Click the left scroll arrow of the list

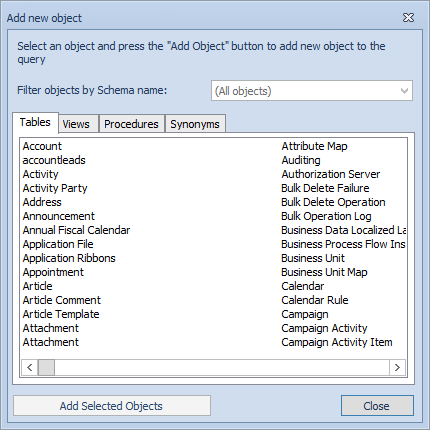[30, 367]
